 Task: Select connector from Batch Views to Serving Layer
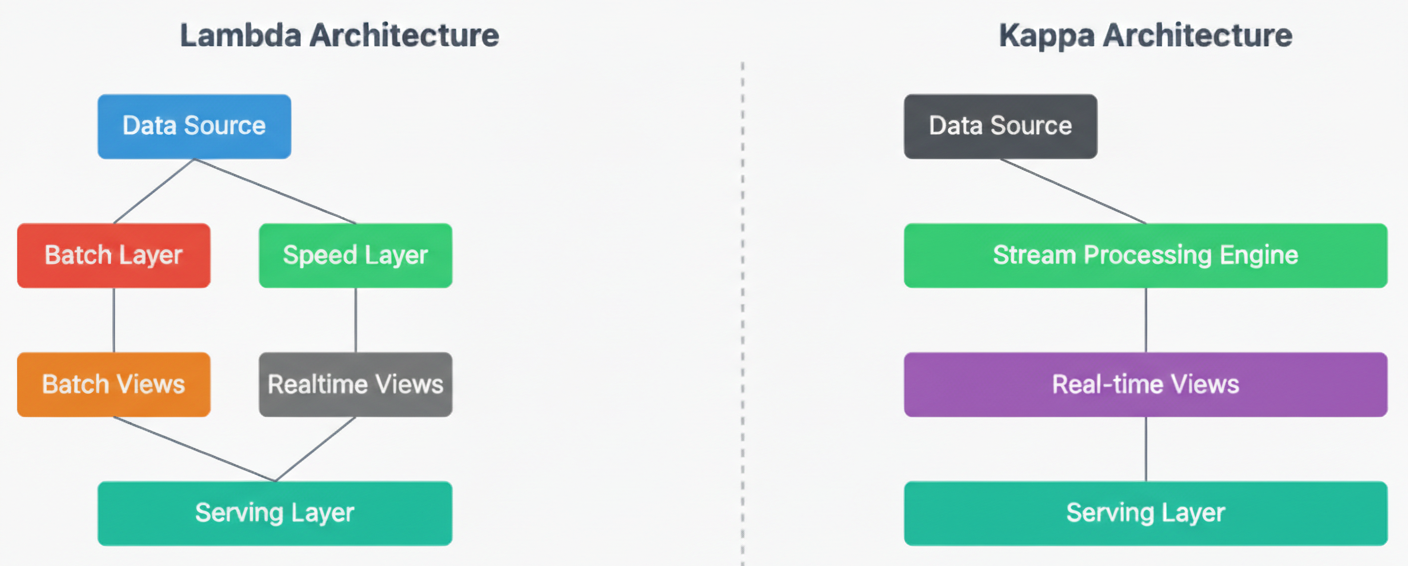[194, 449]
